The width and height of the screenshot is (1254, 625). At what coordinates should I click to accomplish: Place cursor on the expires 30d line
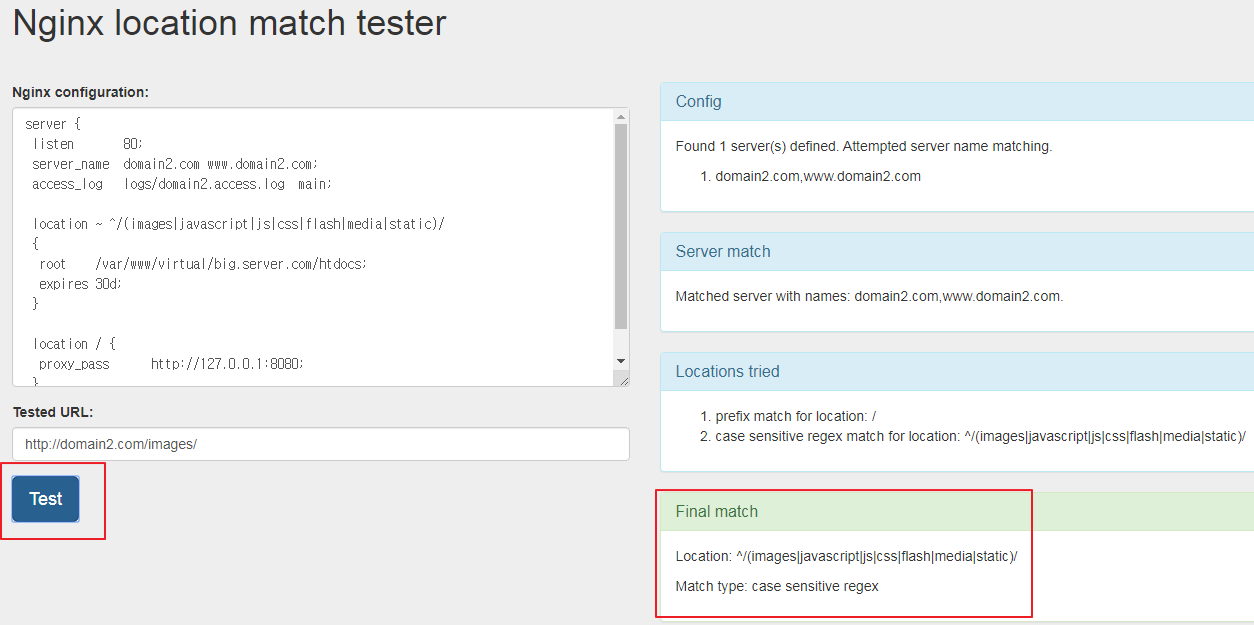click(x=80, y=284)
